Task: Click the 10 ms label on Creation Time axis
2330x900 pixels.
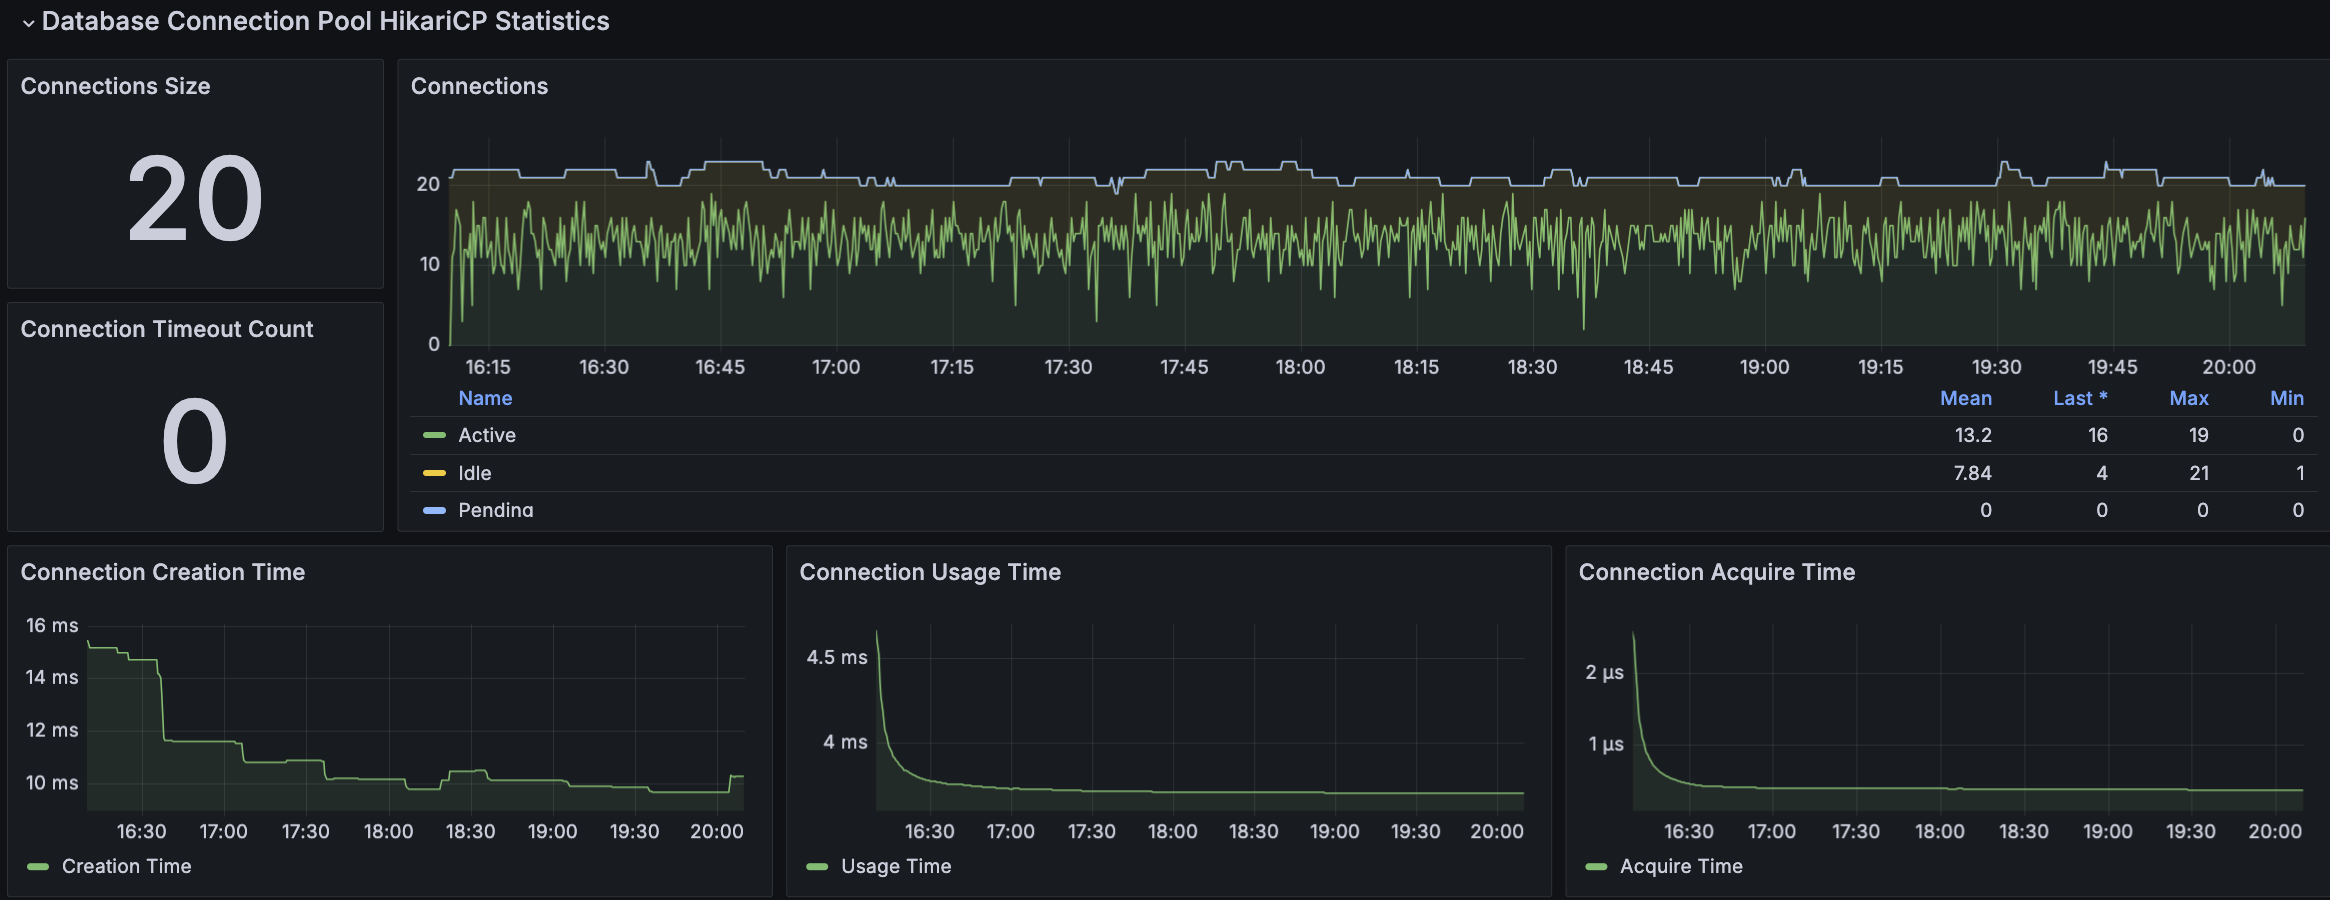Action: [x=52, y=783]
